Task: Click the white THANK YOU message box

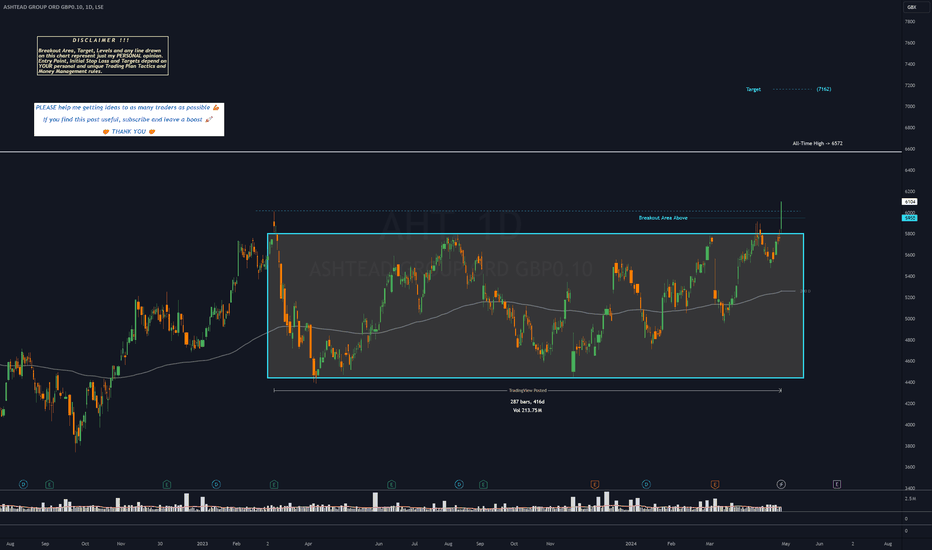Action: click(129, 120)
